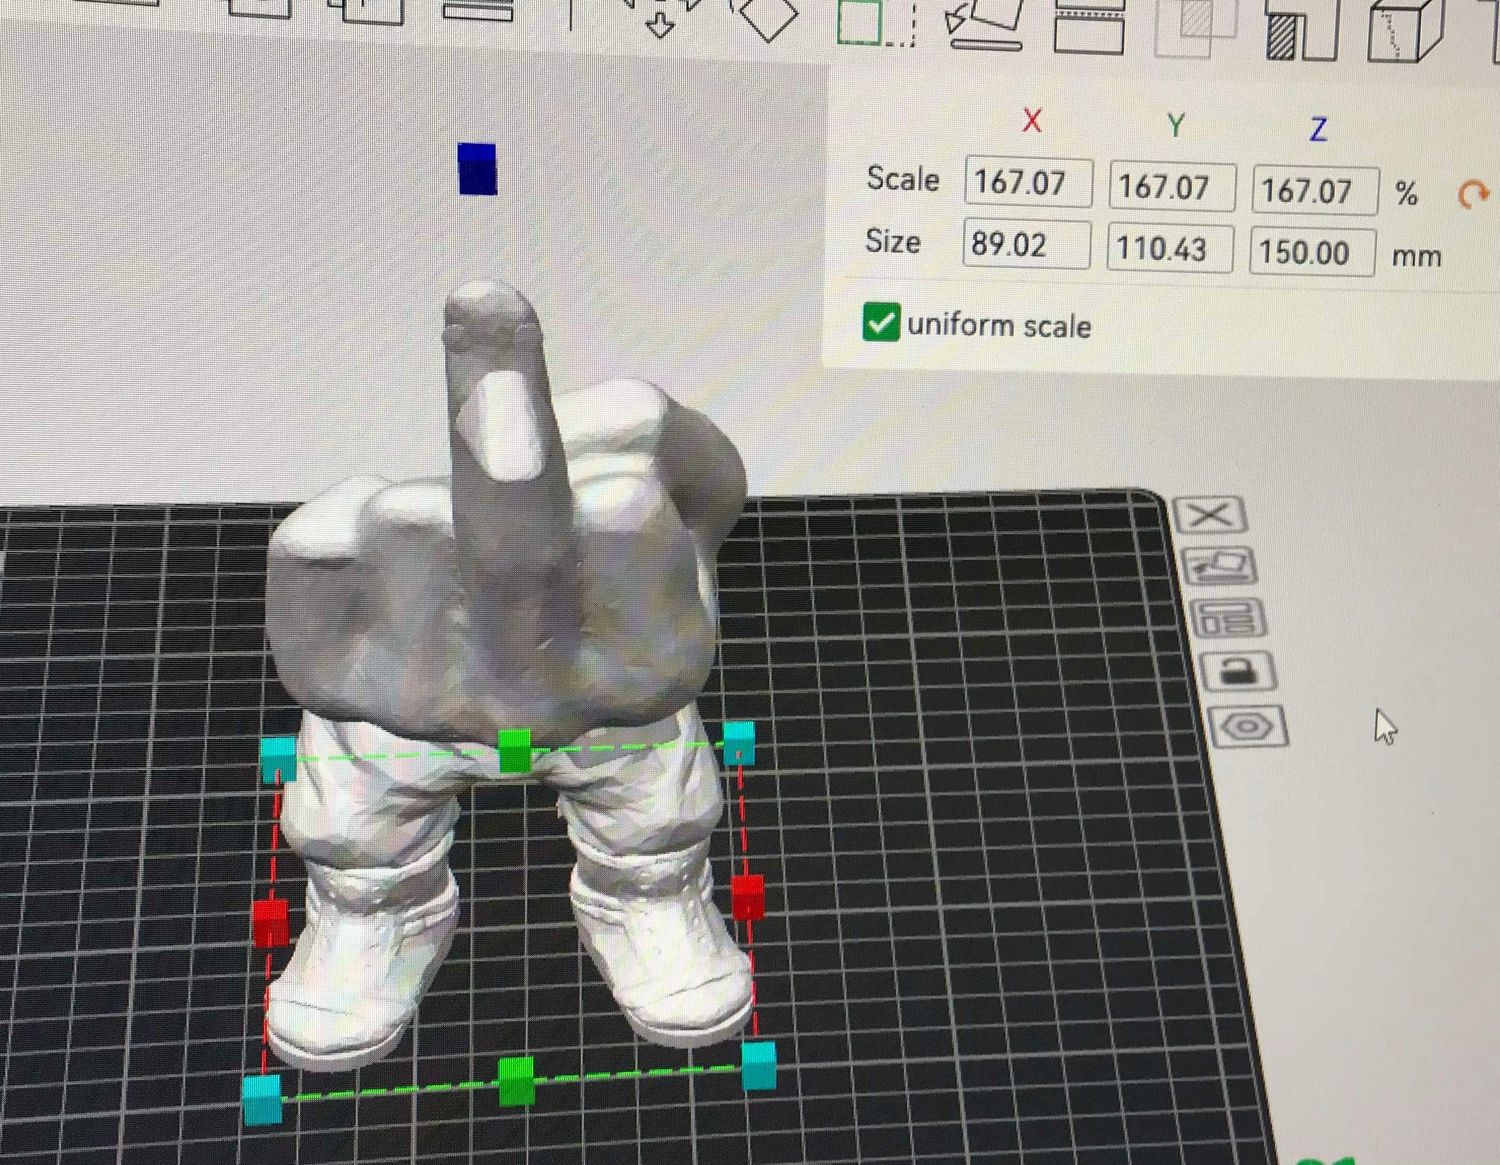Toggle the plate lock icon
Image resolution: width=1500 pixels, height=1165 pixels.
(1239, 670)
